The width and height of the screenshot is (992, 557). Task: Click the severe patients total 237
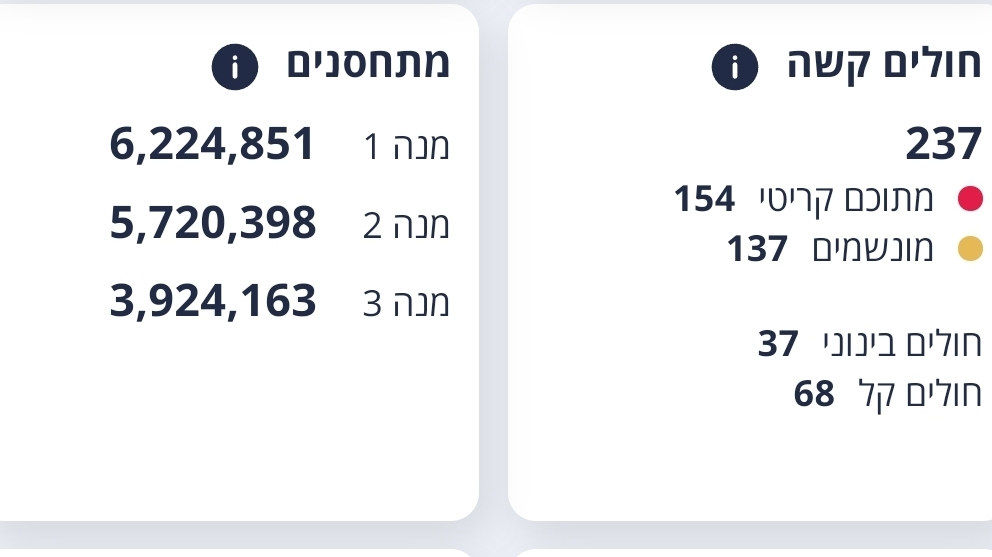tap(943, 144)
